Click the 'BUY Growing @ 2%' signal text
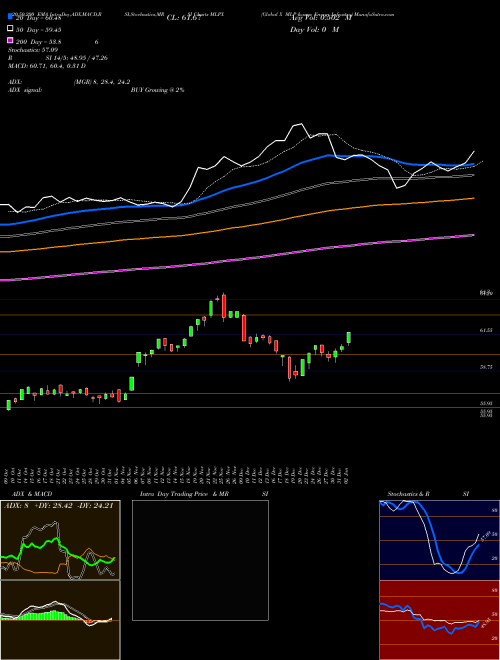Viewport: 500px width, 660px height. pos(157,90)
